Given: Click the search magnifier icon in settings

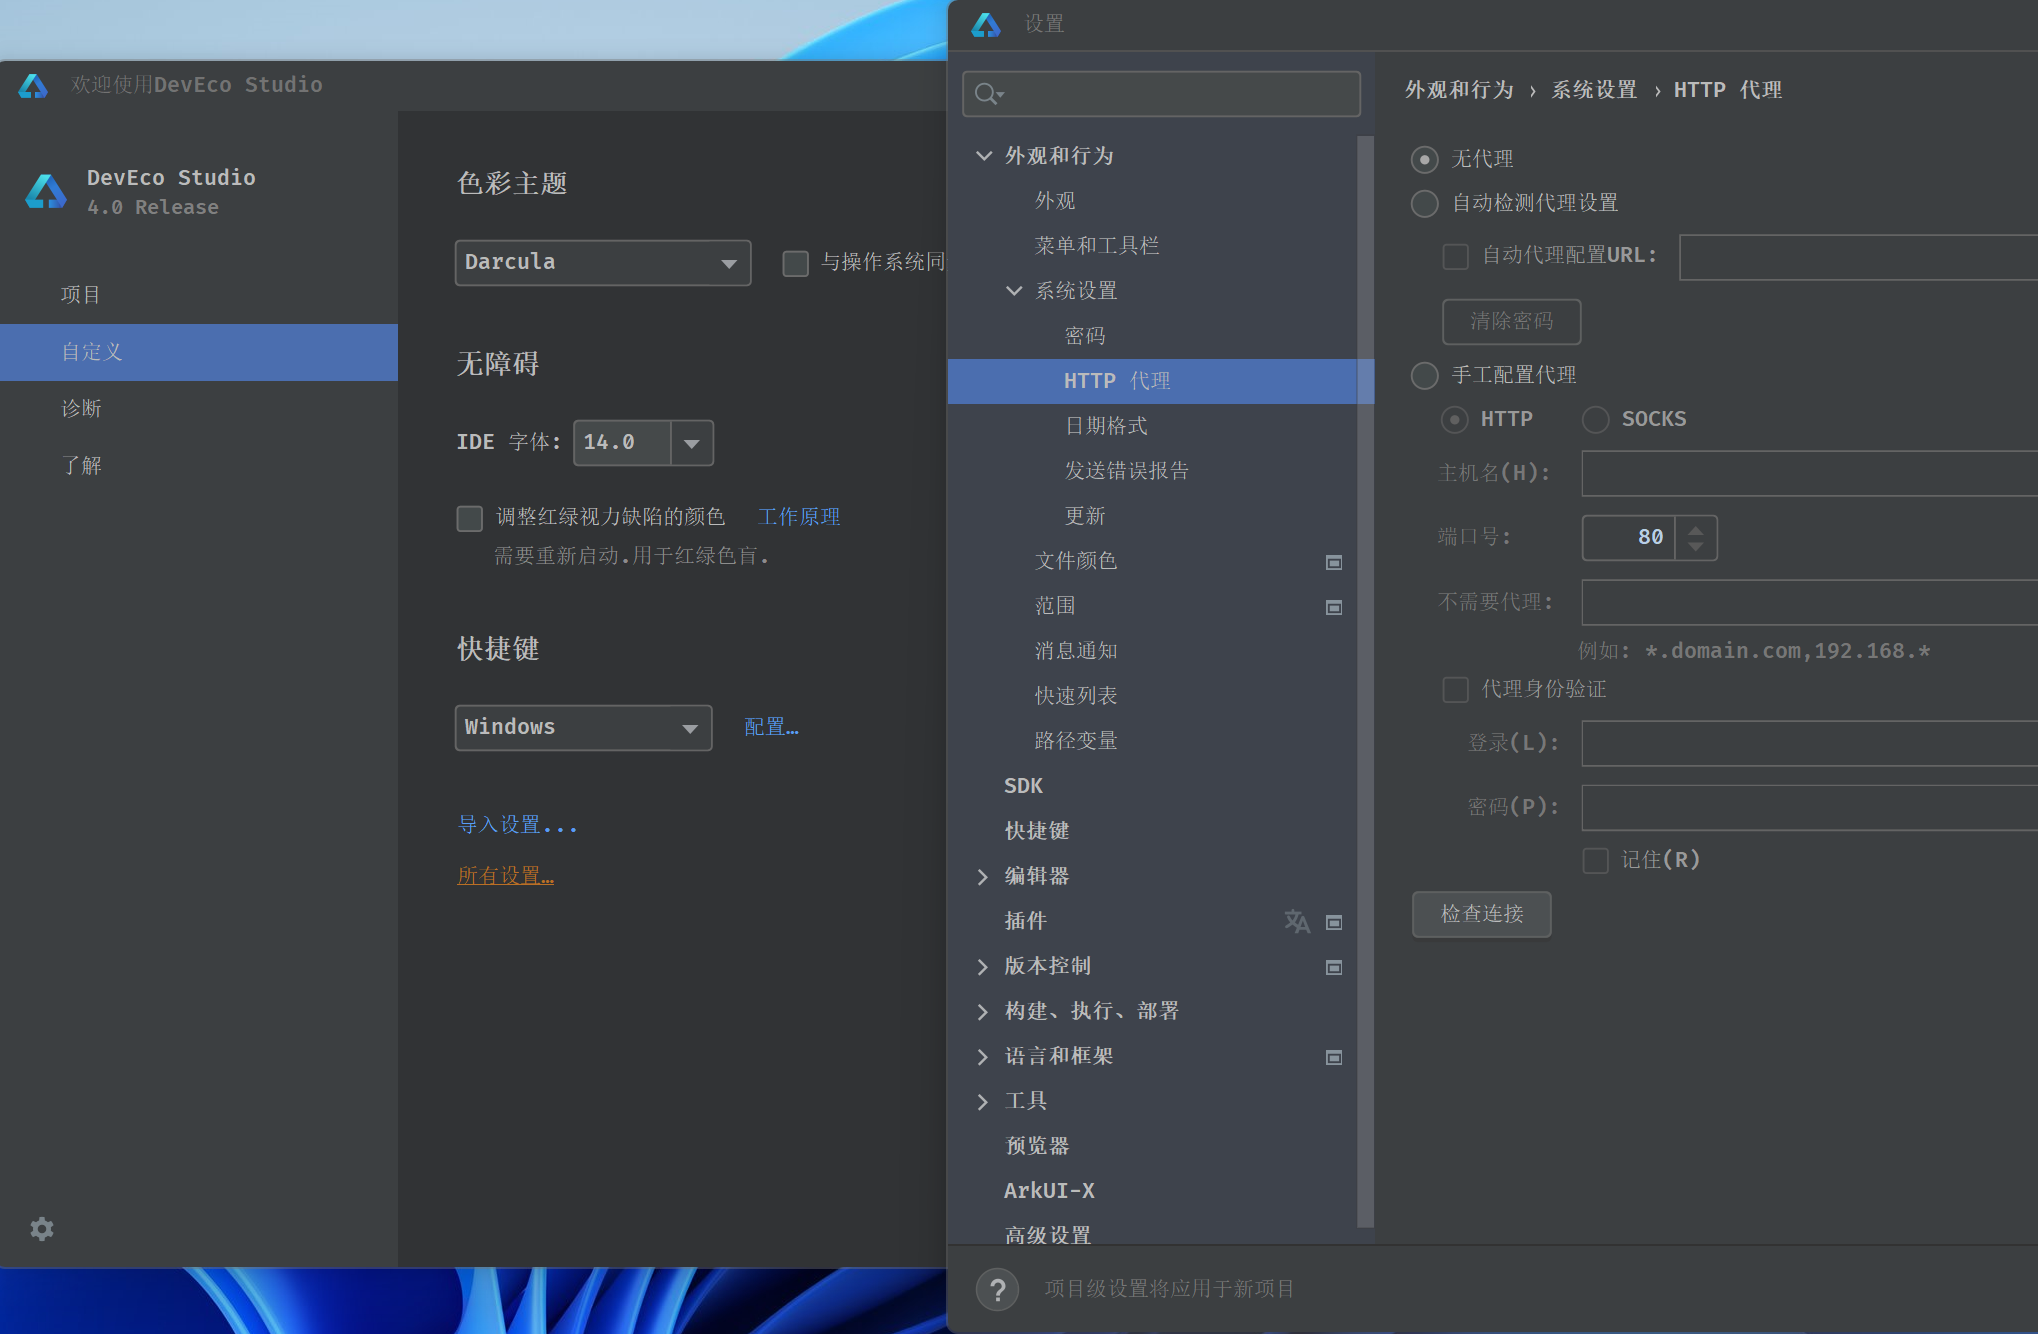Looking at the screenshot, I should pyautogui.click(x=988, y=94).
